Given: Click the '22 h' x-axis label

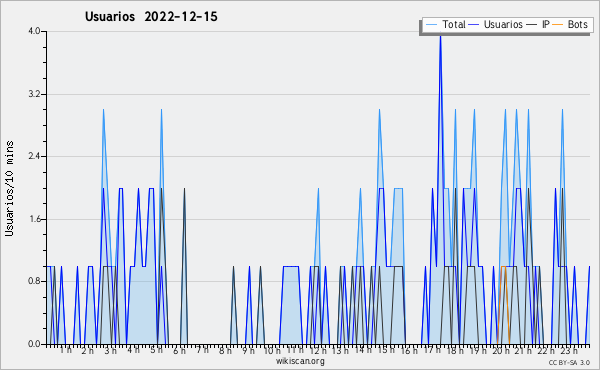Looking at the screenshot, I should point(546,350).
